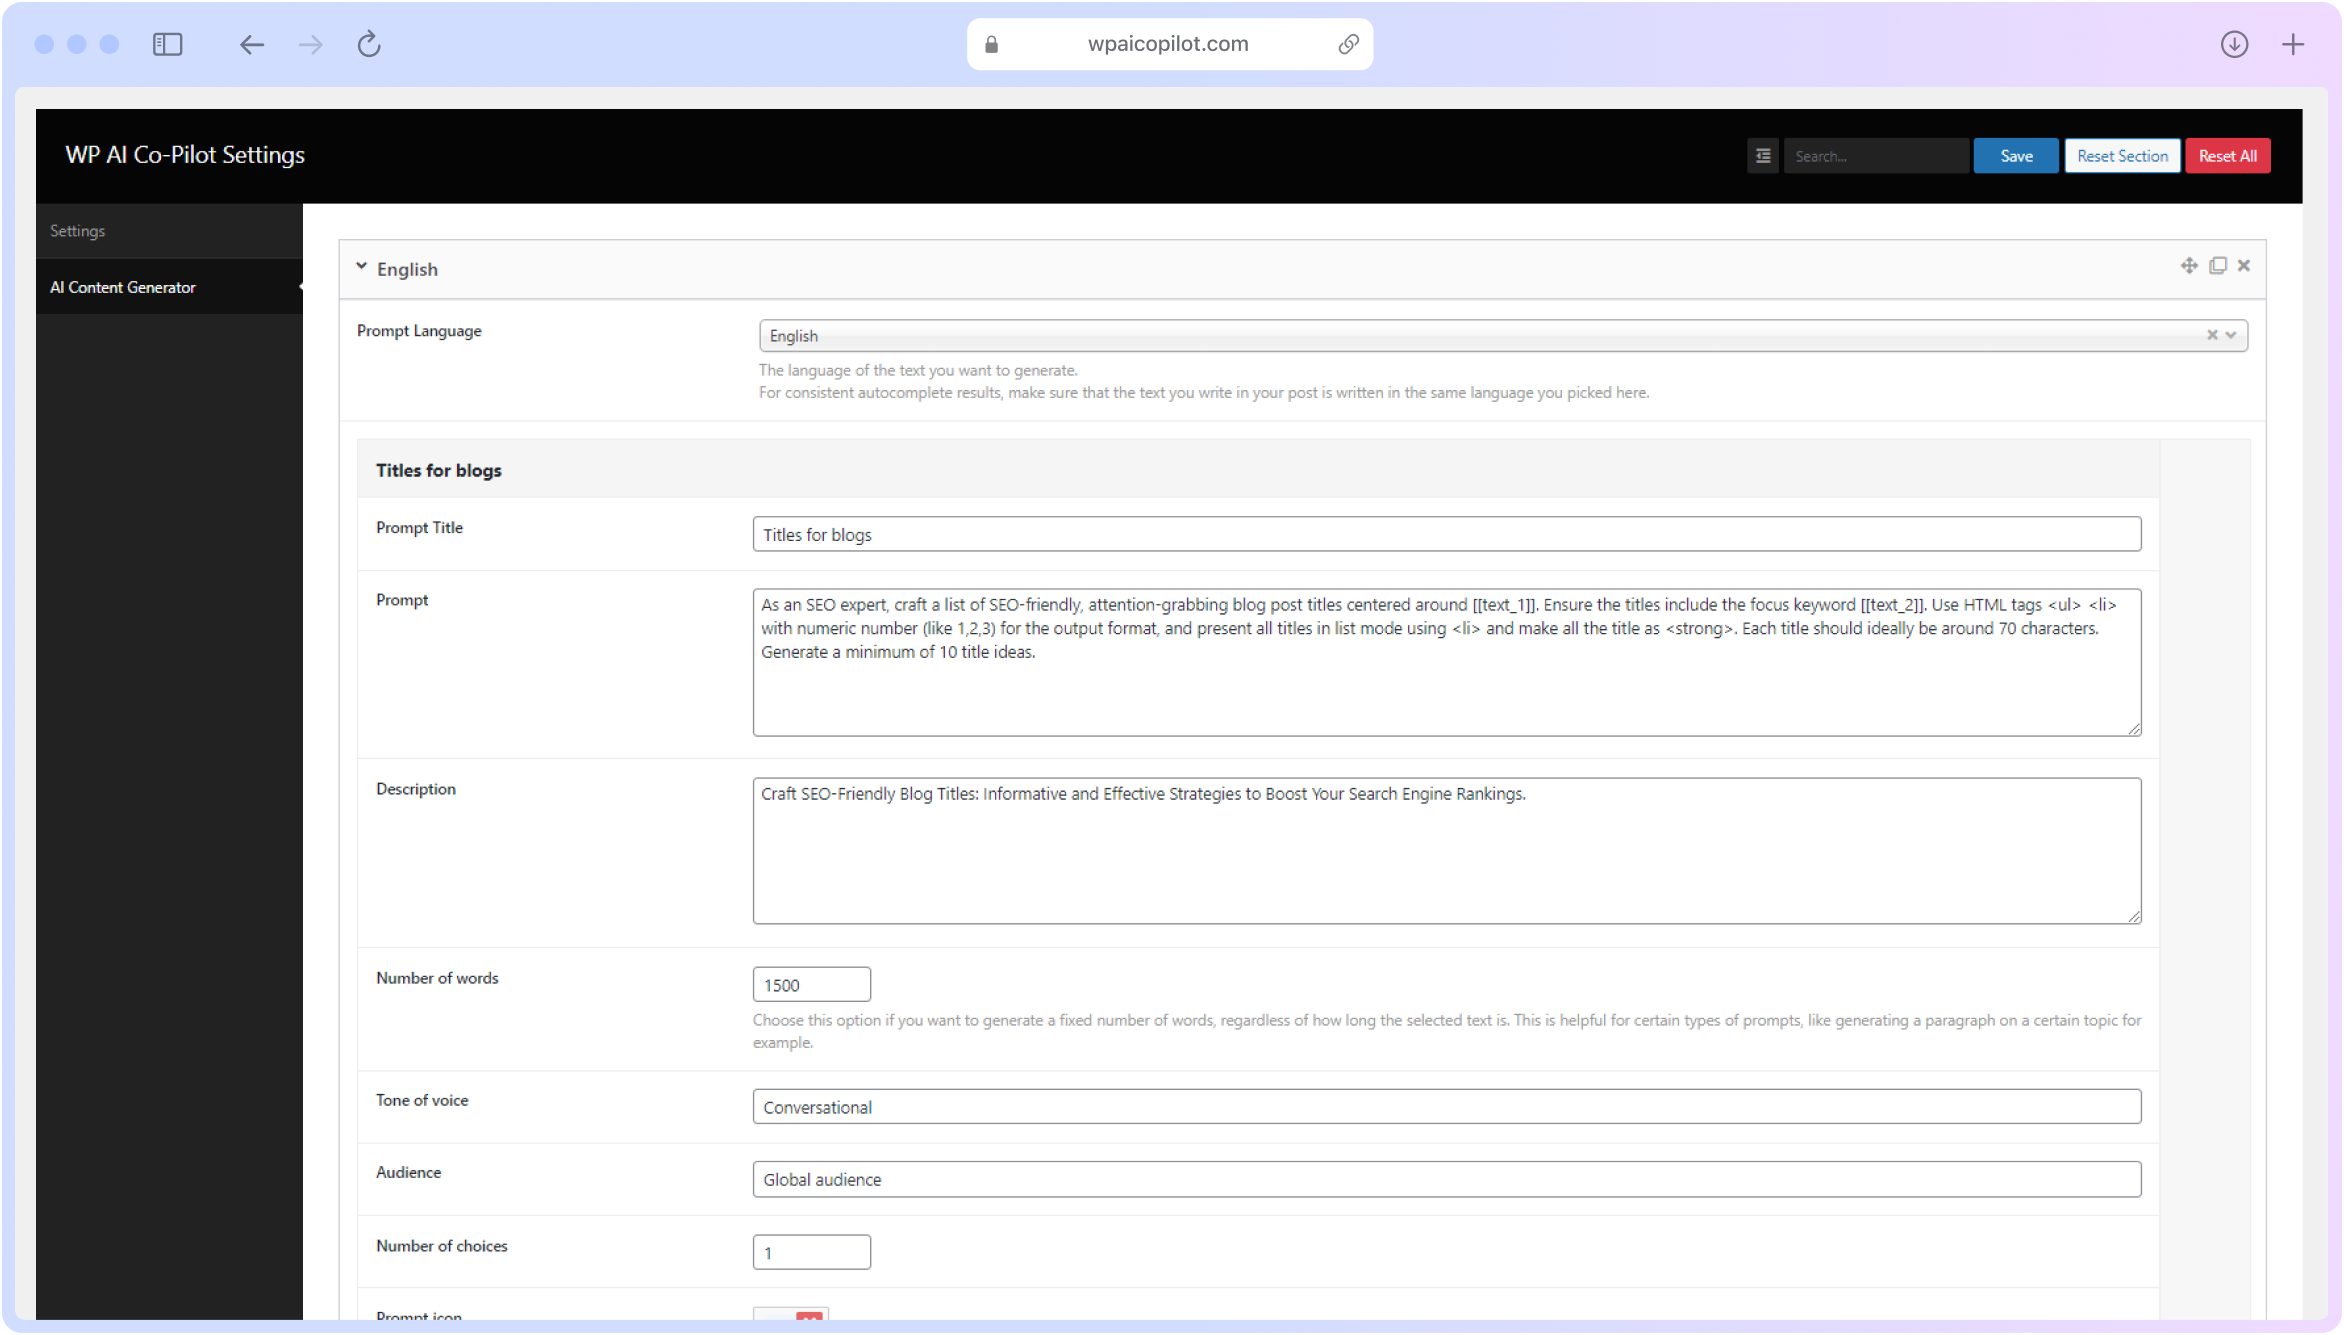This screenshot has height=1335, width=2344.
Task: Click the Prompt Title input field
Action: pyautogui.click(x=1444, y=533)
